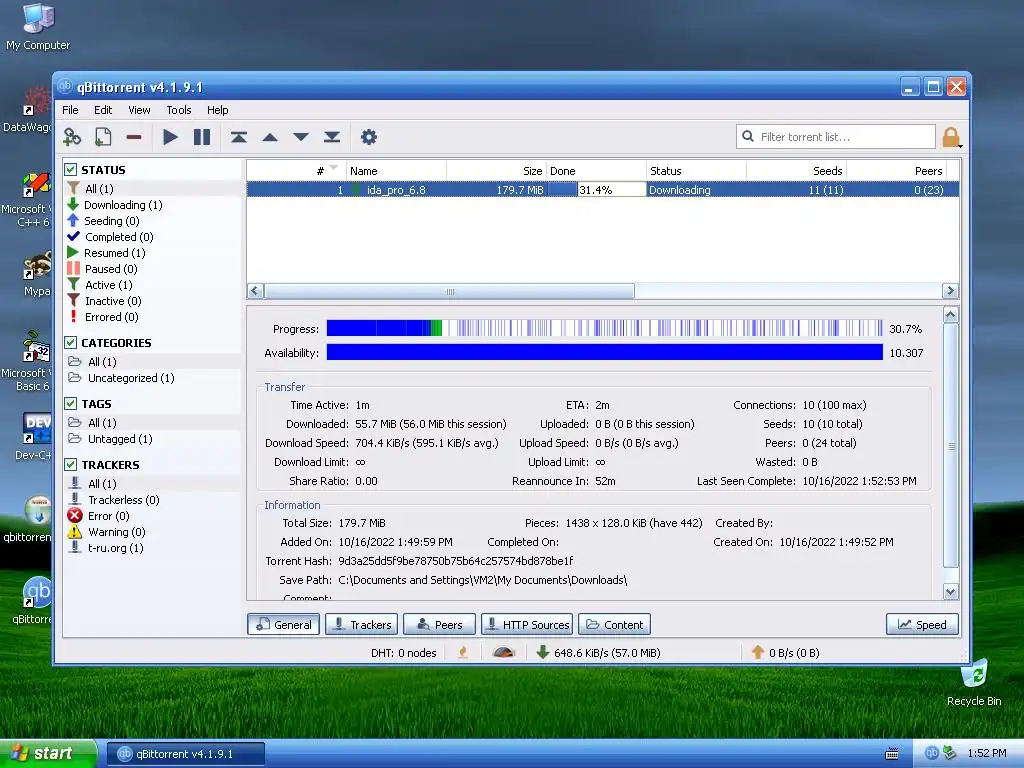Toggle the CATEGORIES filter checkbox

click(x=71, y=342)
